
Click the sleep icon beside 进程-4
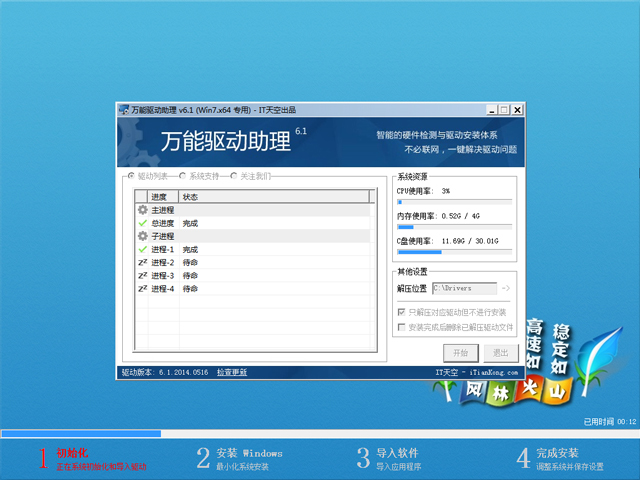pyautogui.click(x=142, y=288)
